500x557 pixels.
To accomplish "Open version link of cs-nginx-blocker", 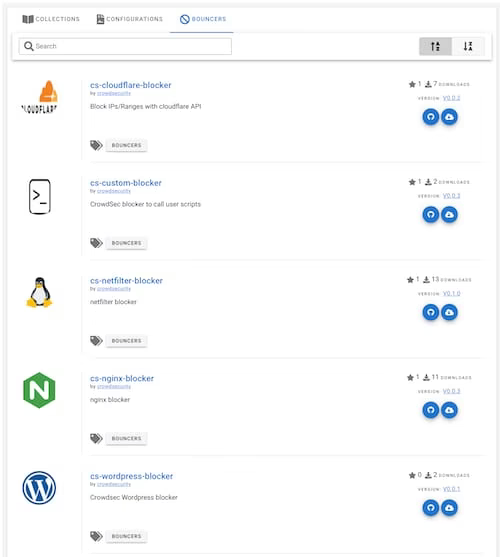I will point(451,391).
